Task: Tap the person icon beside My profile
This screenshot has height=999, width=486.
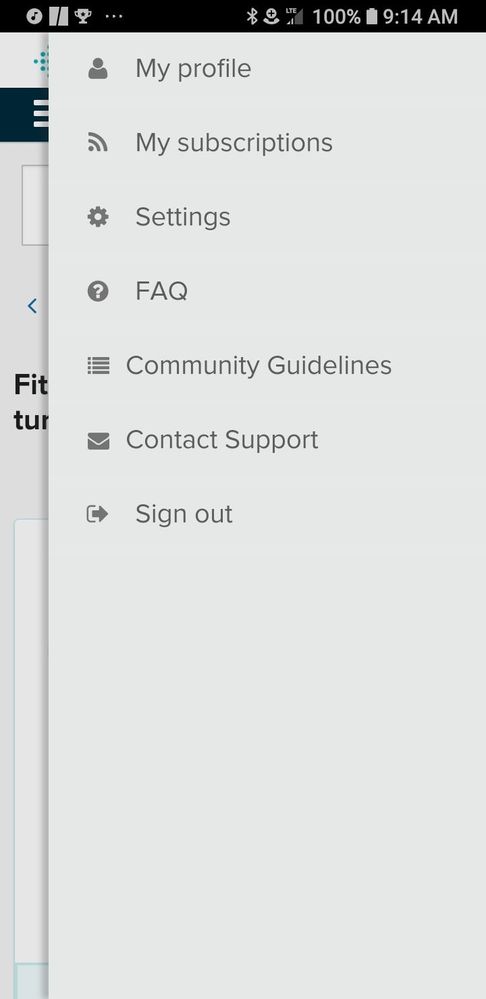Action: [x=97, y=69]
